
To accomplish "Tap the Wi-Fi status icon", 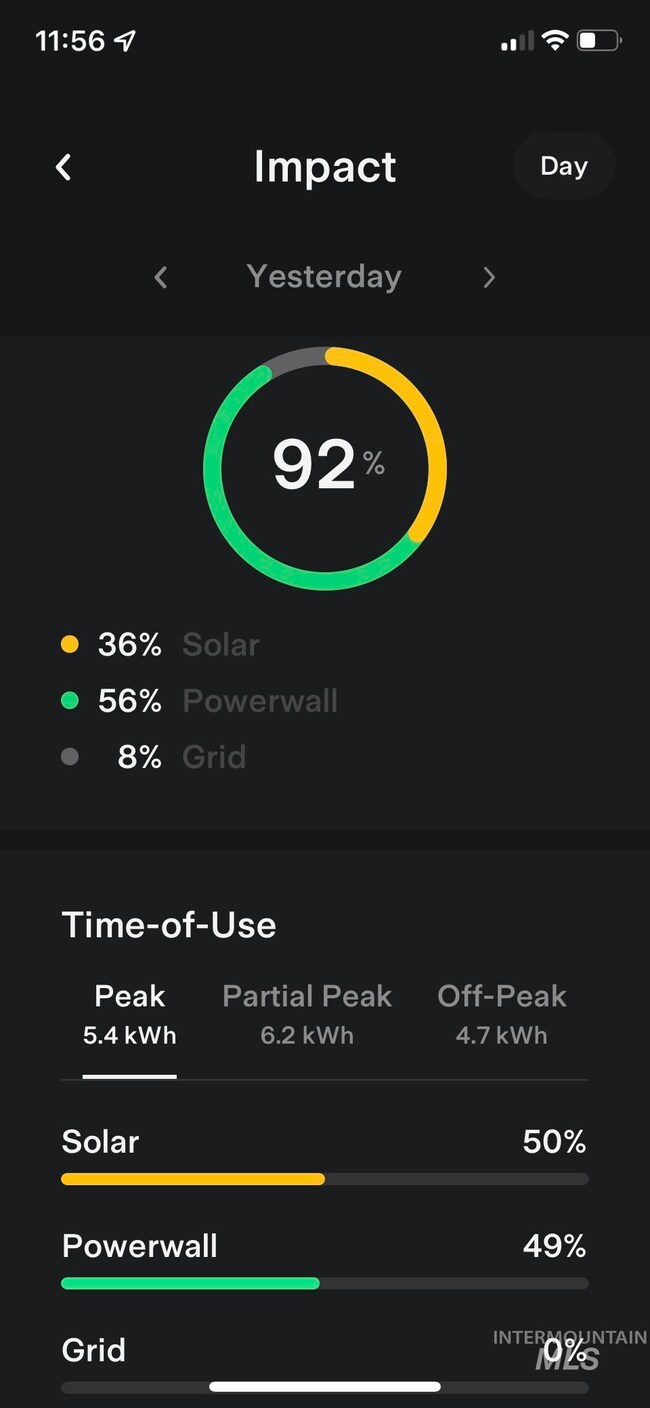I will [x=554, y=41].
